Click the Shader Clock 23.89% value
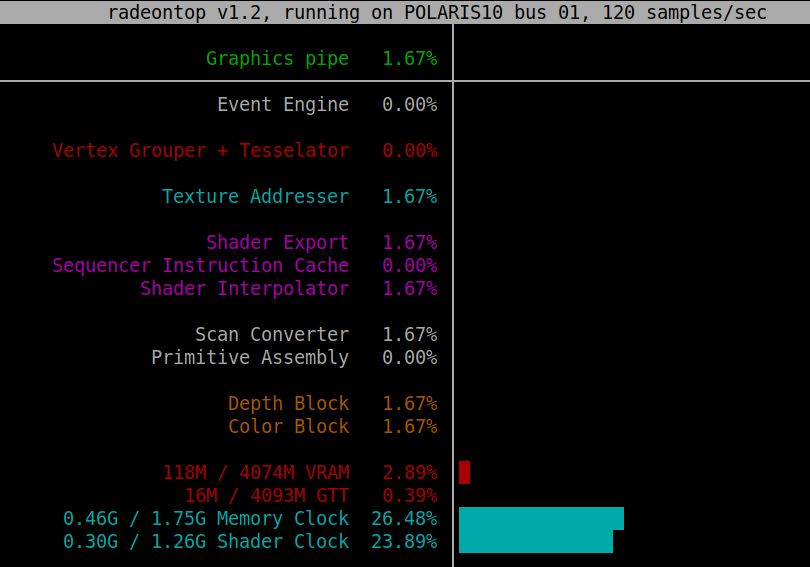This screenshot has height=567, width=810. click(x=404, y=542)
